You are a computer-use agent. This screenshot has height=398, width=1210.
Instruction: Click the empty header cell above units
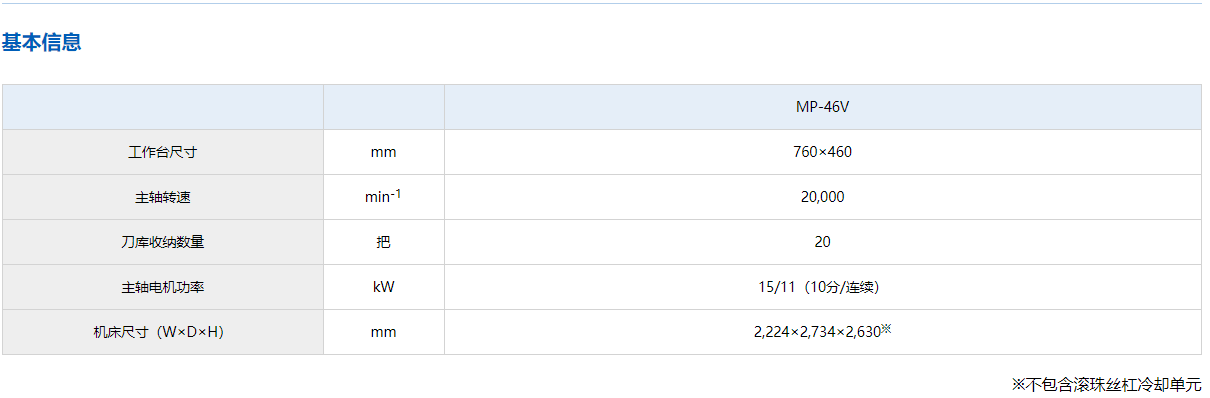tap(383, 107)
